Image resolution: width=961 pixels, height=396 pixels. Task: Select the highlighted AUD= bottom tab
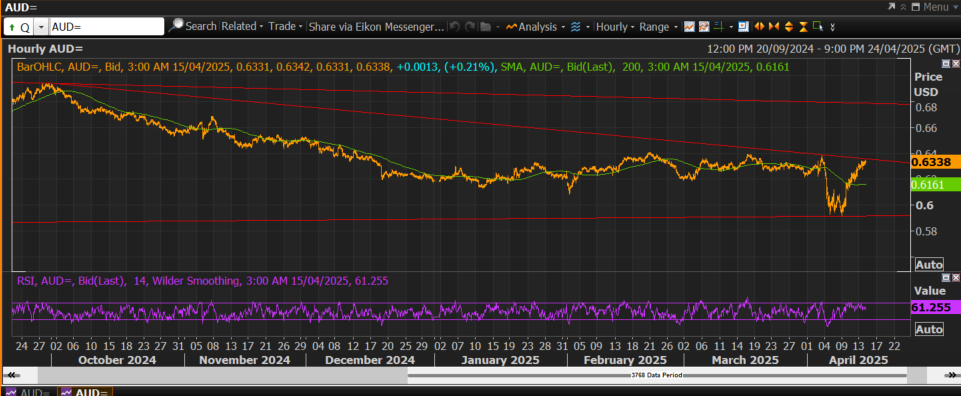pyautogui.click(x=84, y=392)
